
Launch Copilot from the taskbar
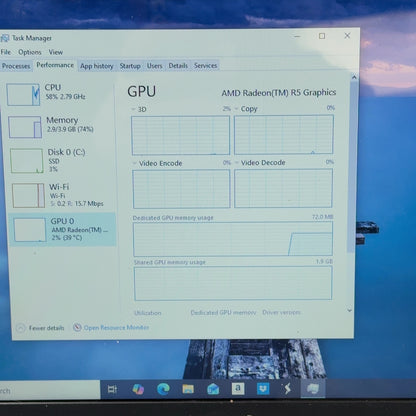138,389
